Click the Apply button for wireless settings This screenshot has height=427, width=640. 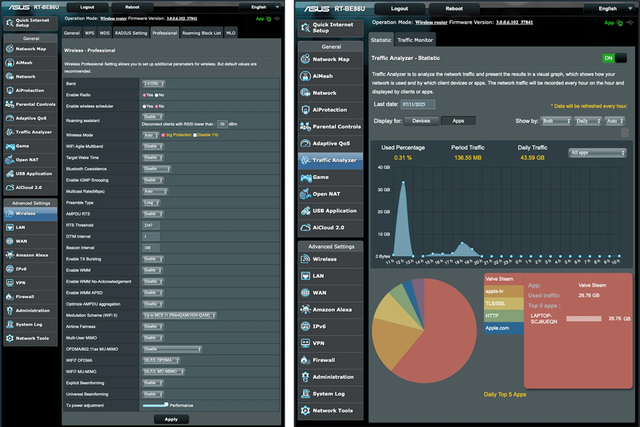point(171,419)
